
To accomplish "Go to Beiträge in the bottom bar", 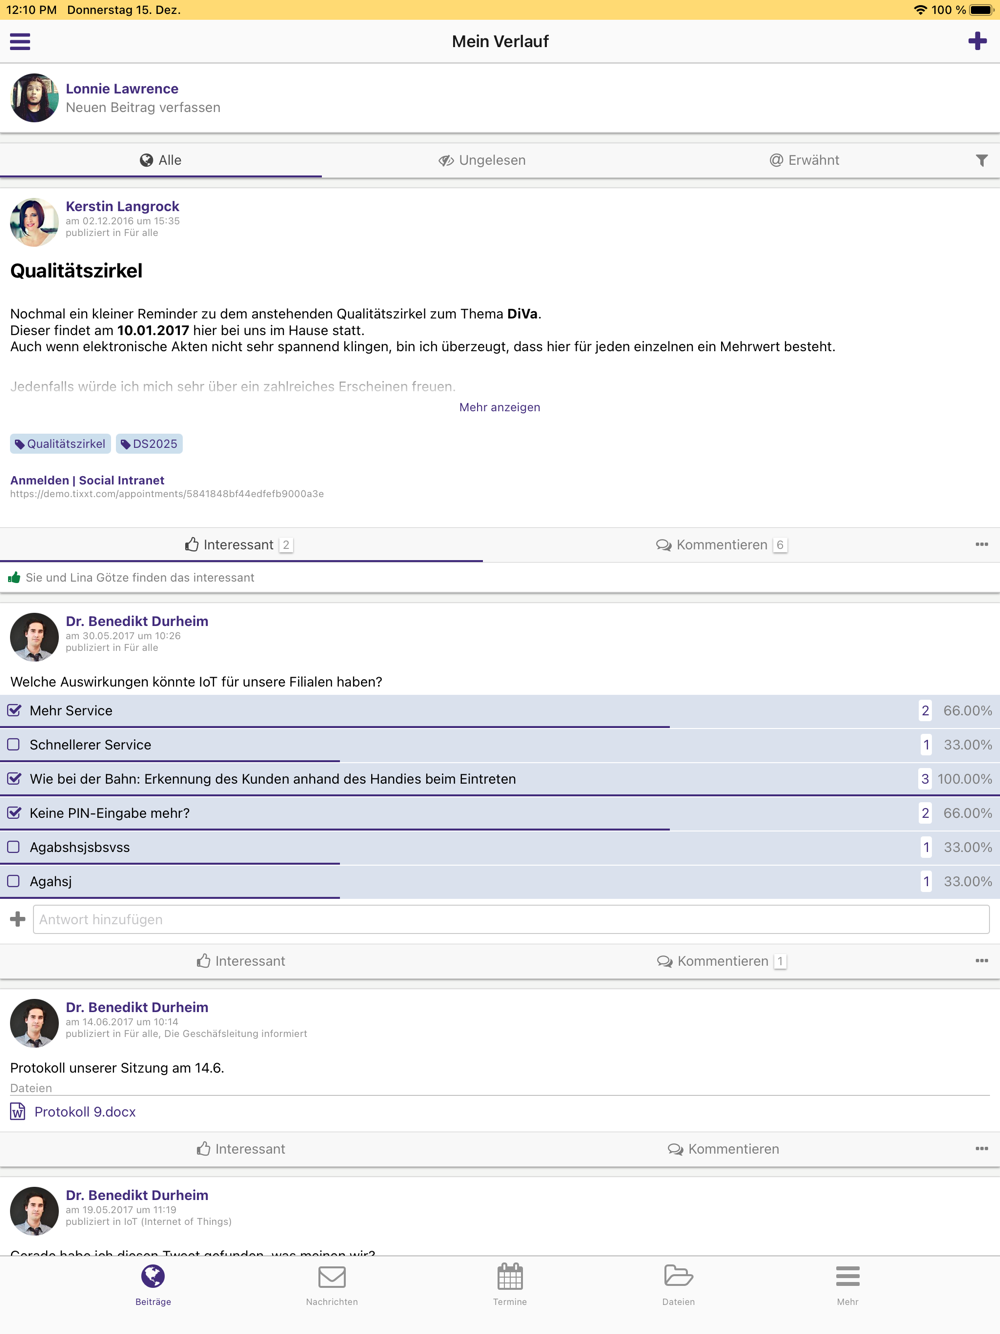I will [153, 1285].
